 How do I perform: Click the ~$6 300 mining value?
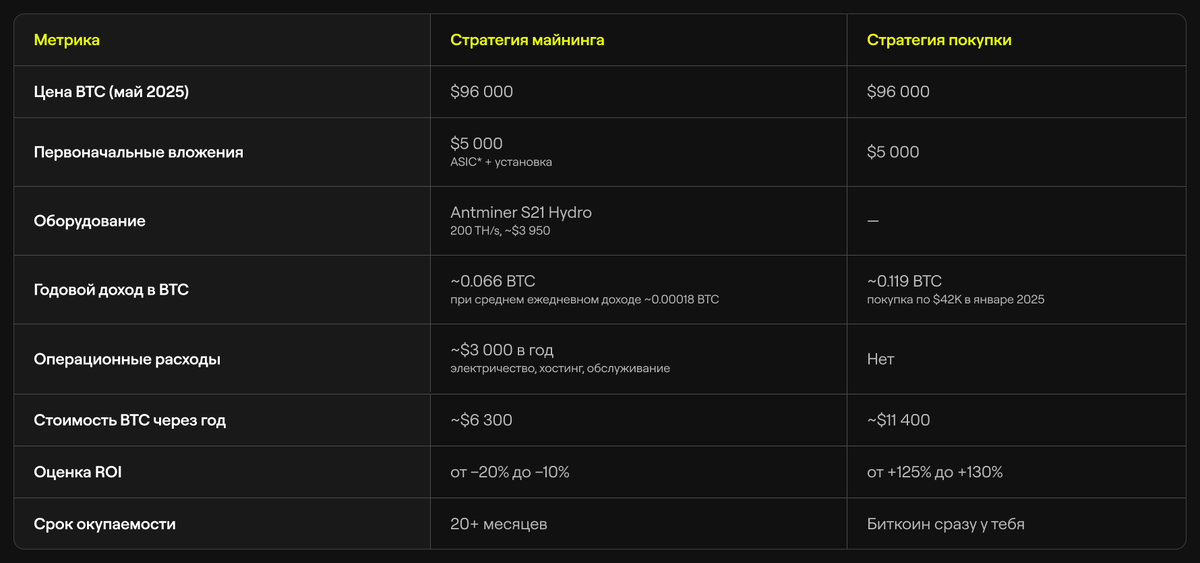click(481, 420)
